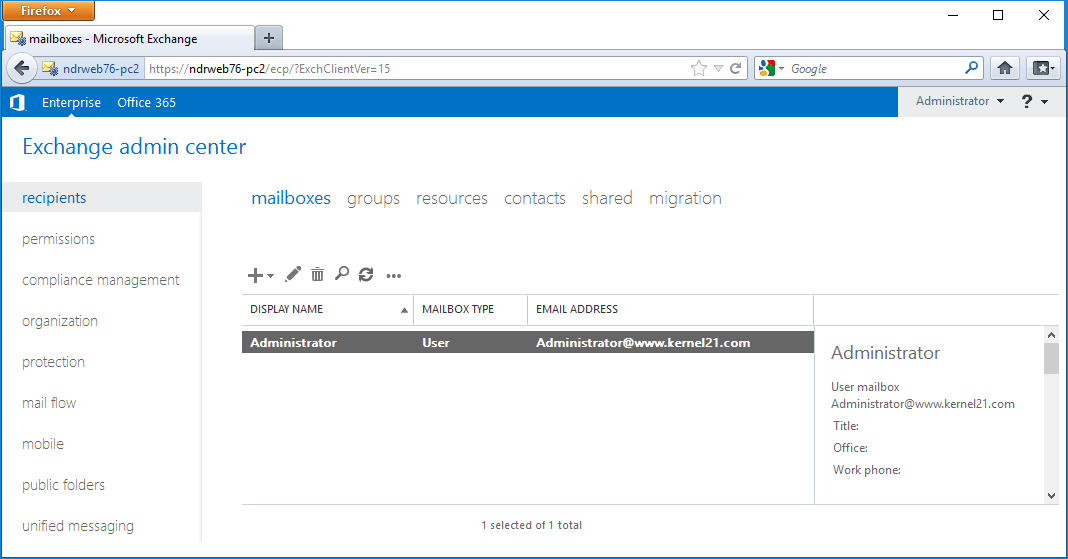Go to compliance management
This screenshot has width=1068, height=559.
click(101, 280)
